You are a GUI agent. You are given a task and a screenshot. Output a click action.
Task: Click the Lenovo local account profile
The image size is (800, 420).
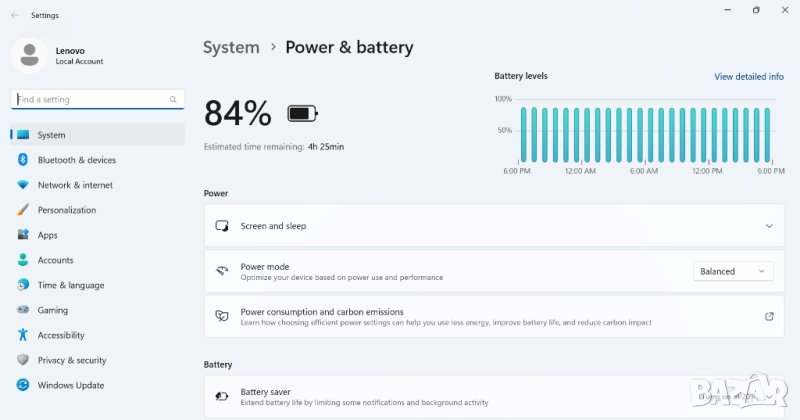60,55
